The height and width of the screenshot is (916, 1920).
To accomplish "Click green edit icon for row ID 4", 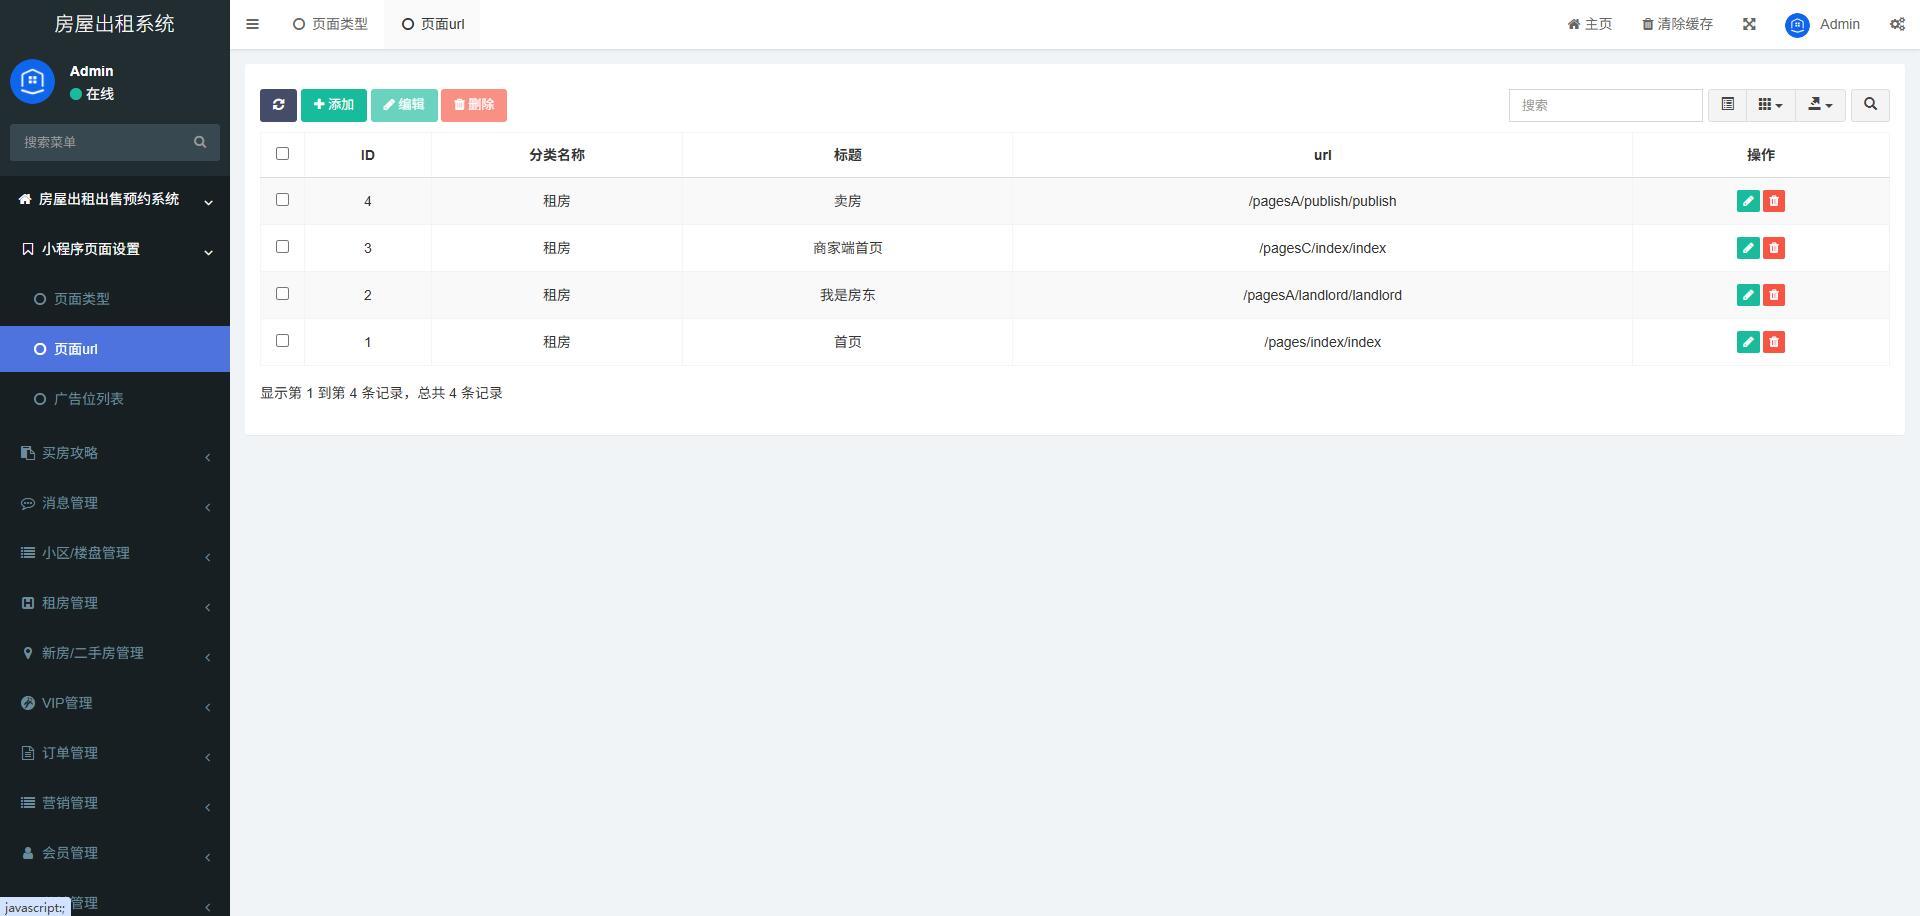I will point(1748,201).
